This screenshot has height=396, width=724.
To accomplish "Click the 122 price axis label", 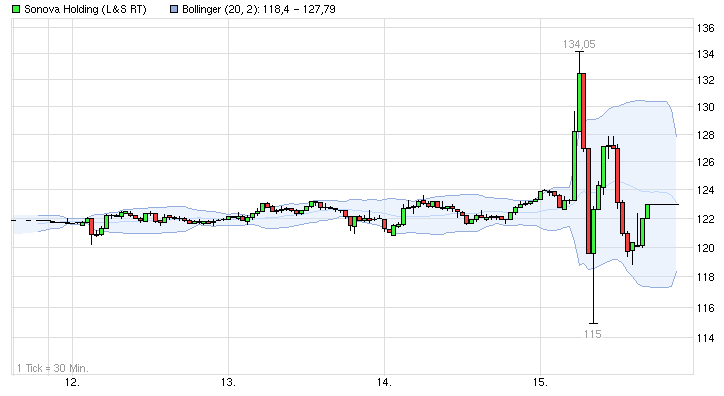I will pyautogui.click(x=706, y=219).
